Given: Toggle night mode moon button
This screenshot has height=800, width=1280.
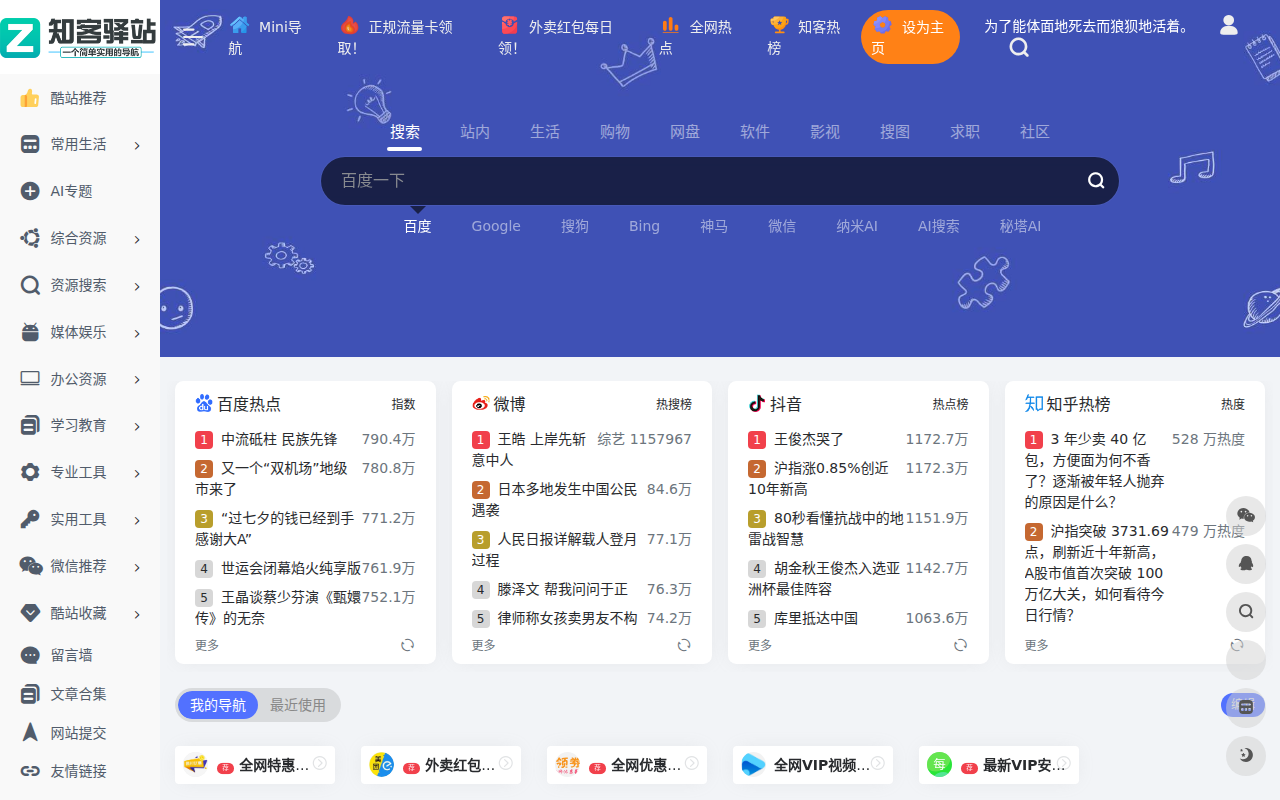Looking at the screenshot, I should pyautogui.click(x=1246, y=756).
